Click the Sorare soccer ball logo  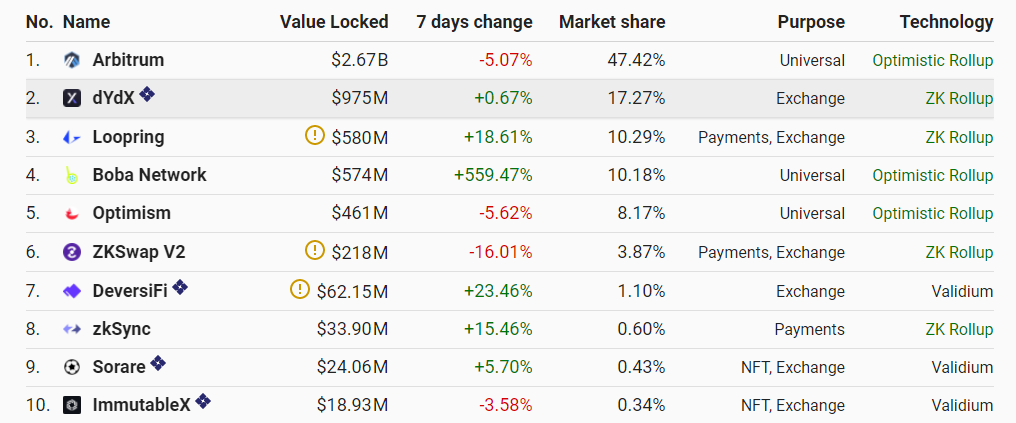click(72, 367)
